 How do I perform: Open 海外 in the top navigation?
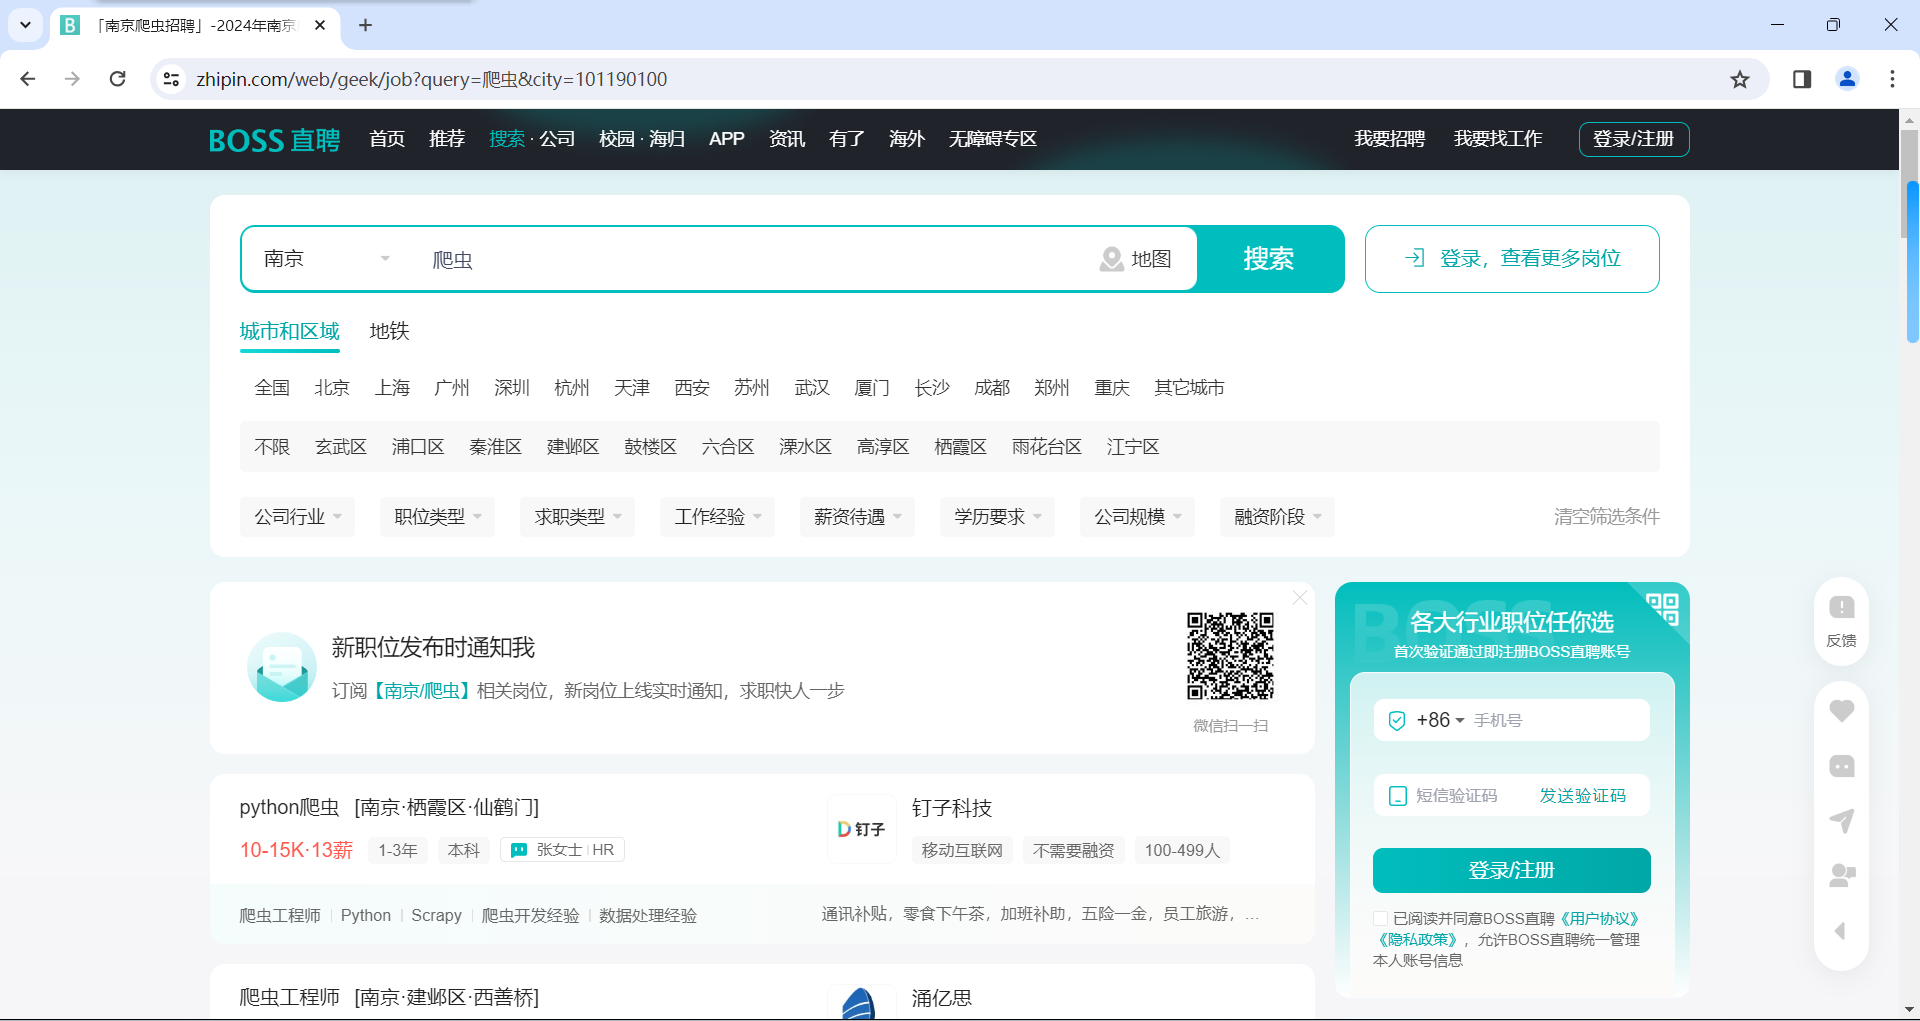(907, 139)
